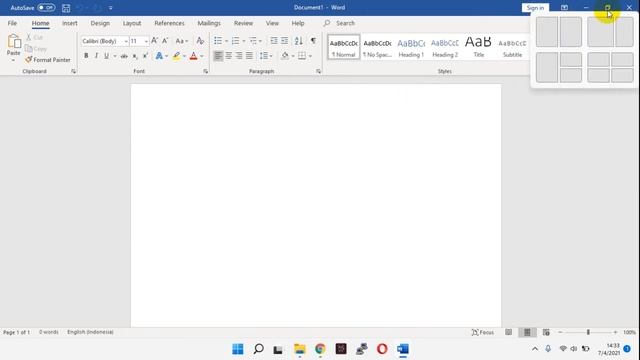Open the line spacing dropdown
Screen dimensions: 640x360
point(266,56)
